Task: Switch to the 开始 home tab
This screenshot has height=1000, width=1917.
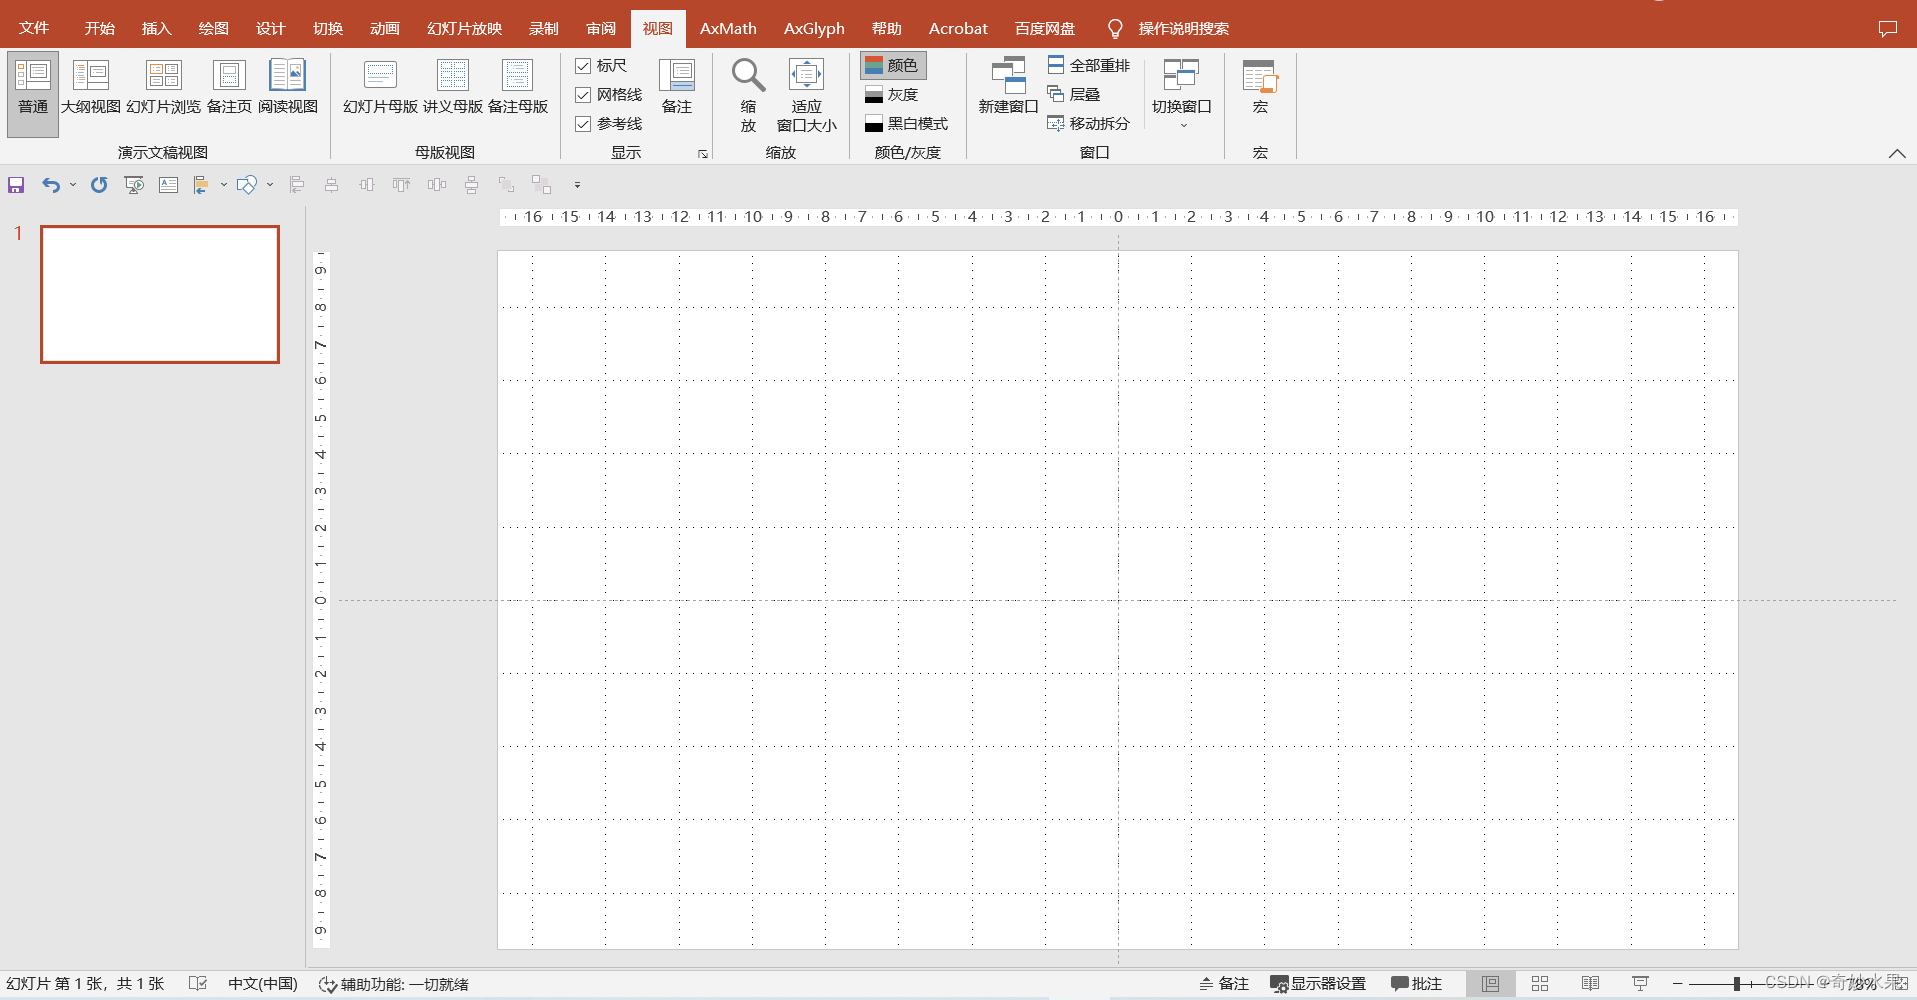Action: pyautogui.click(x=100, y=28)
